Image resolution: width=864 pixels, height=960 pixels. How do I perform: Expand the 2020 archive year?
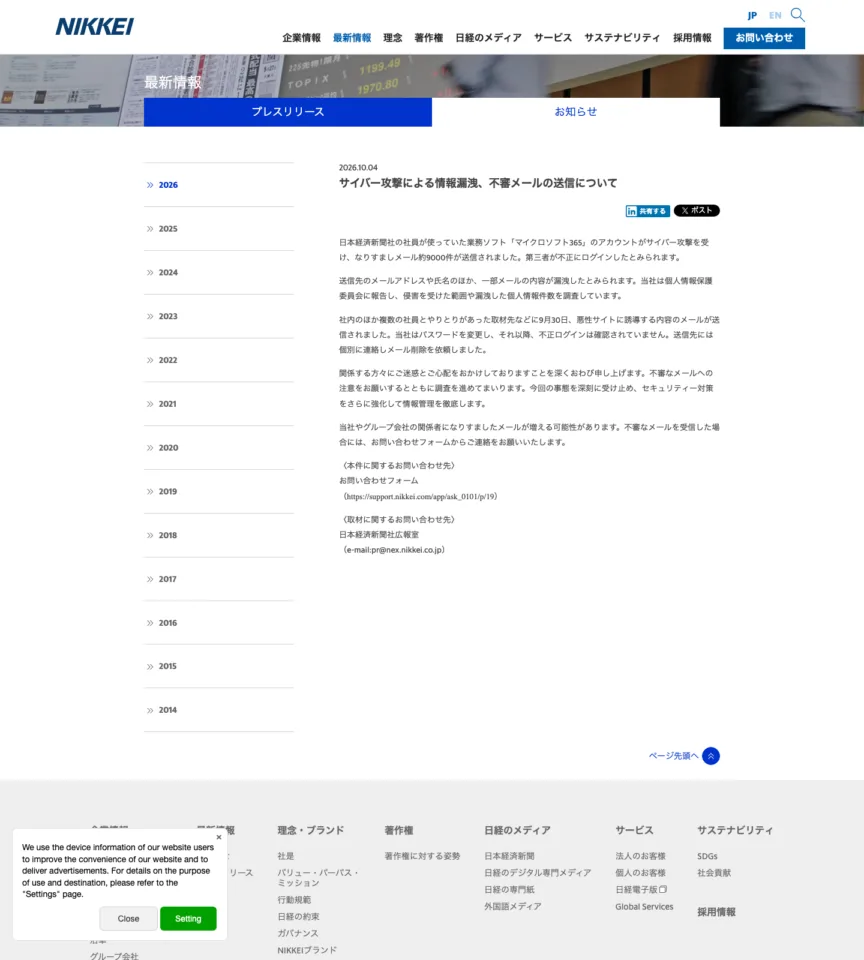(219, 448)
